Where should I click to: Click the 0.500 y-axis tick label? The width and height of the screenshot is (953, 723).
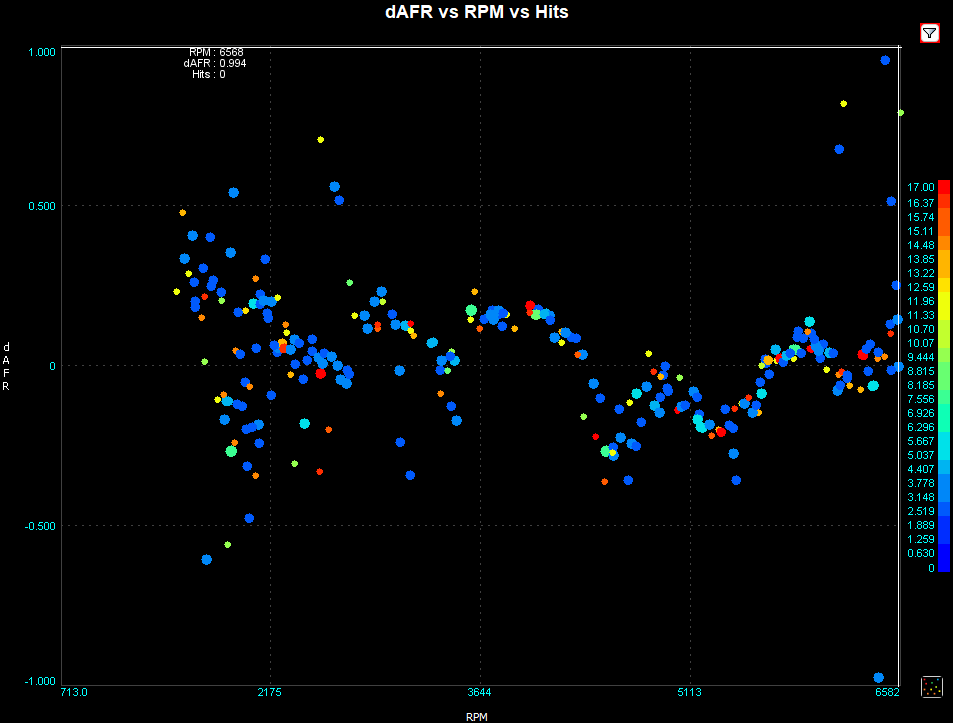(x=42, y=207)
